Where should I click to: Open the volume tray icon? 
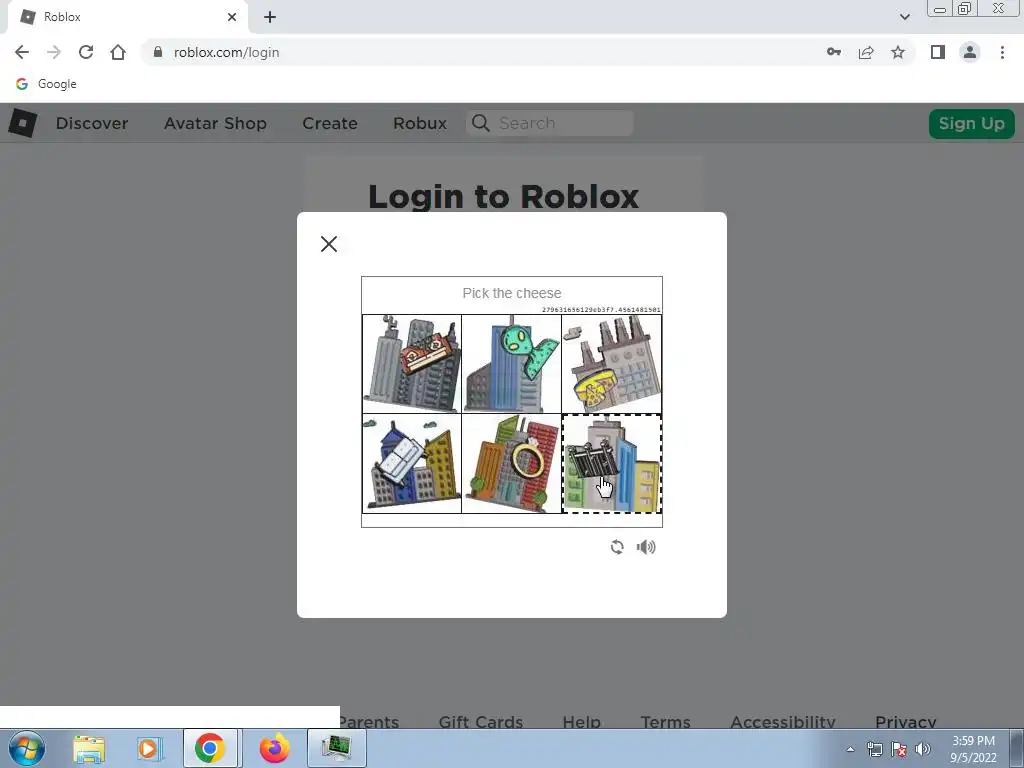923,749
